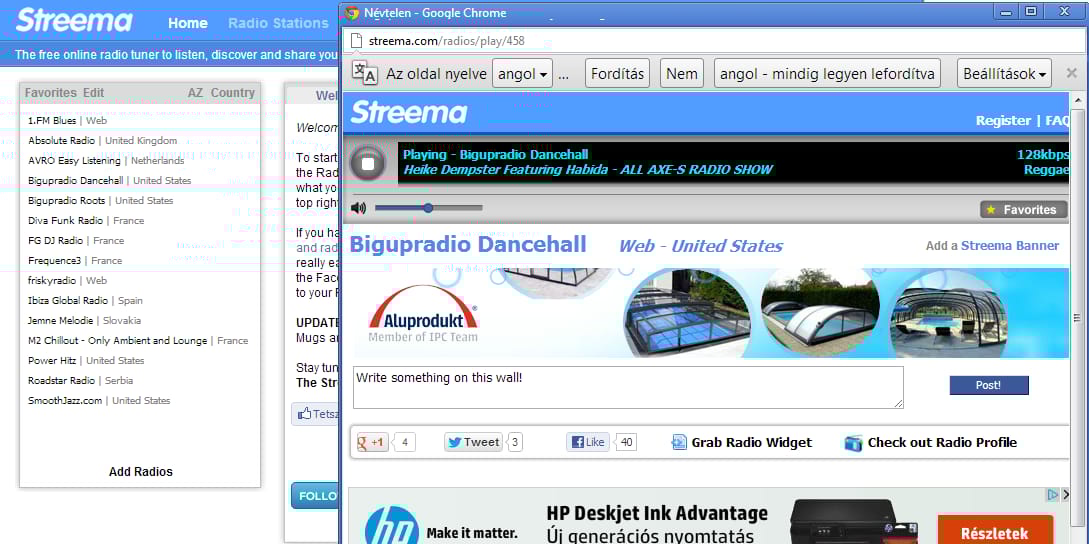The width and height of the screenshot is (1089, 544).
Task: Select Jemne Melodie station
Action: [60, 321]
